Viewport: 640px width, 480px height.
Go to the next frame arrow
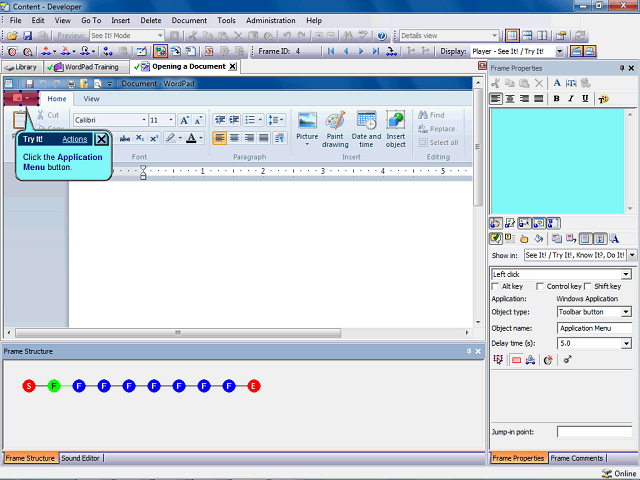click(361, 51)
